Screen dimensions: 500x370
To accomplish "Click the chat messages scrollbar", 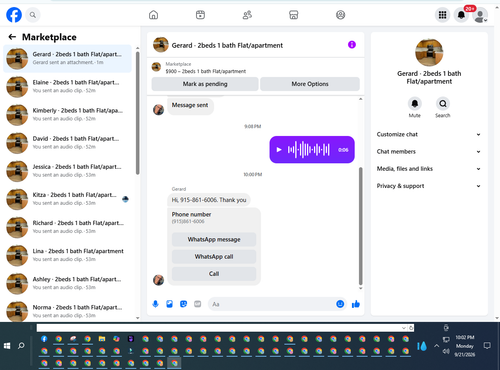I will (360, 227).
